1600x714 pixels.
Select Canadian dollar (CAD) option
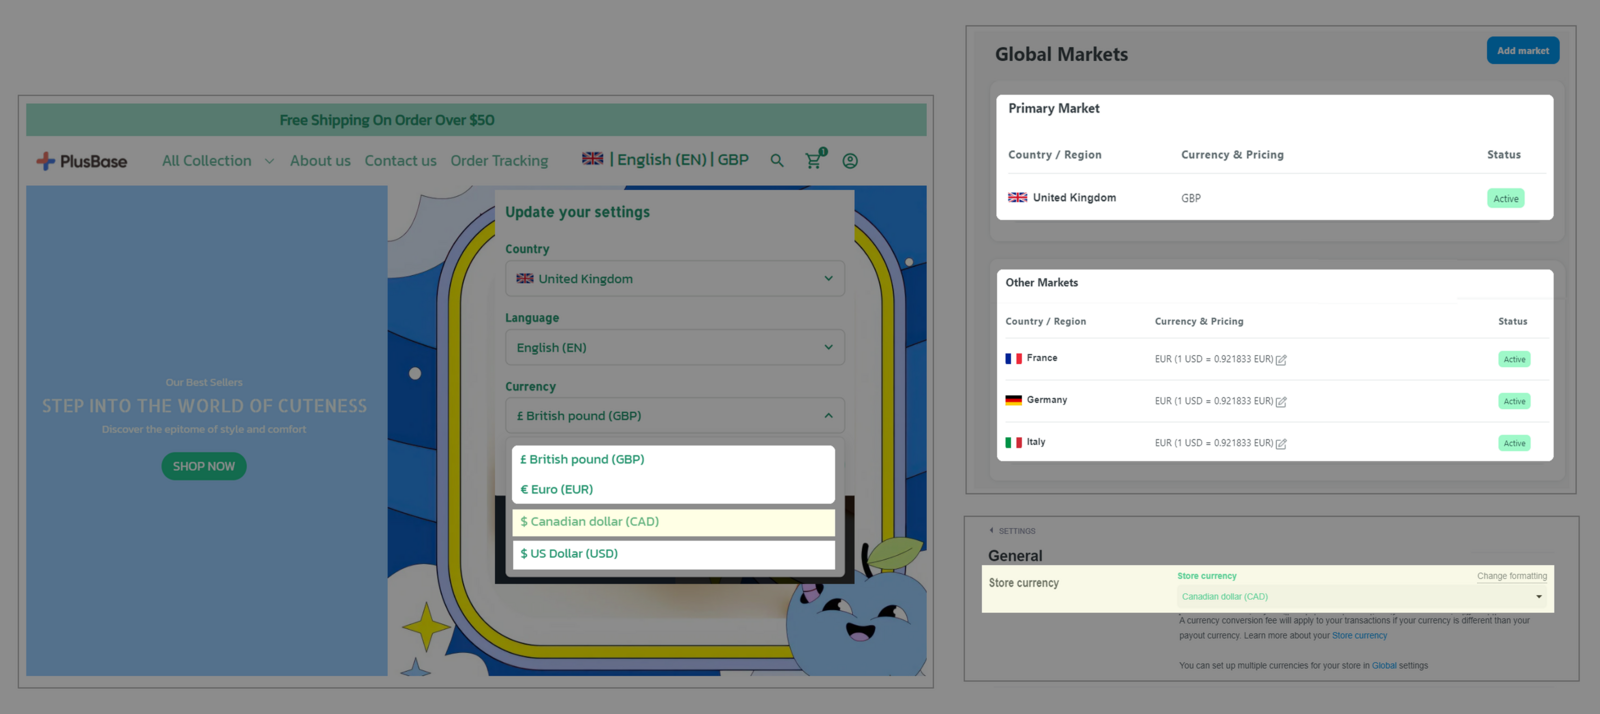673,522
